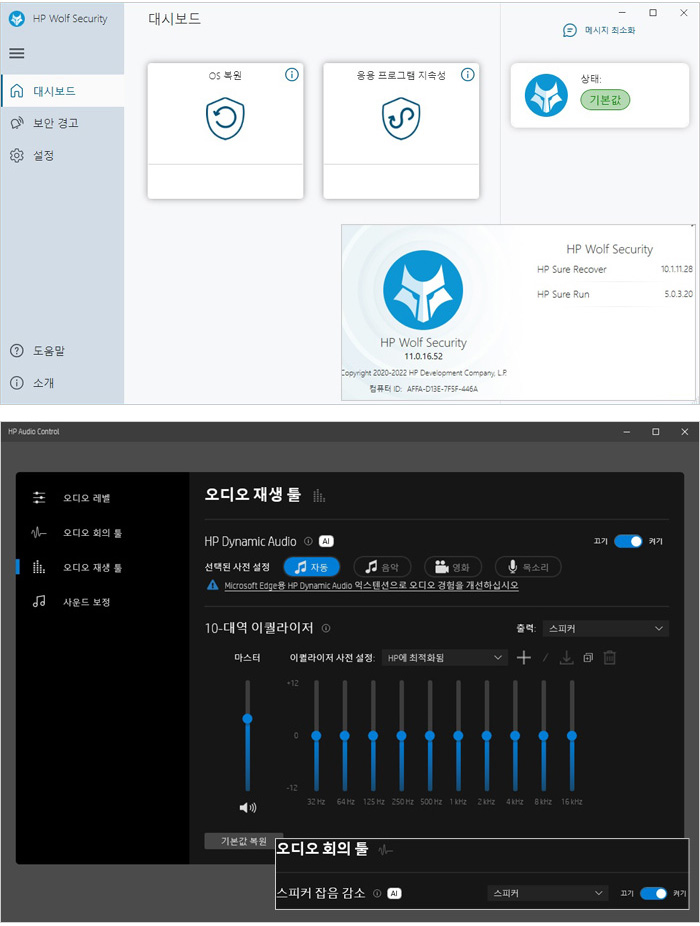
Task: Open 도움말 in Wolf Security sidebar
Action: 63,351
